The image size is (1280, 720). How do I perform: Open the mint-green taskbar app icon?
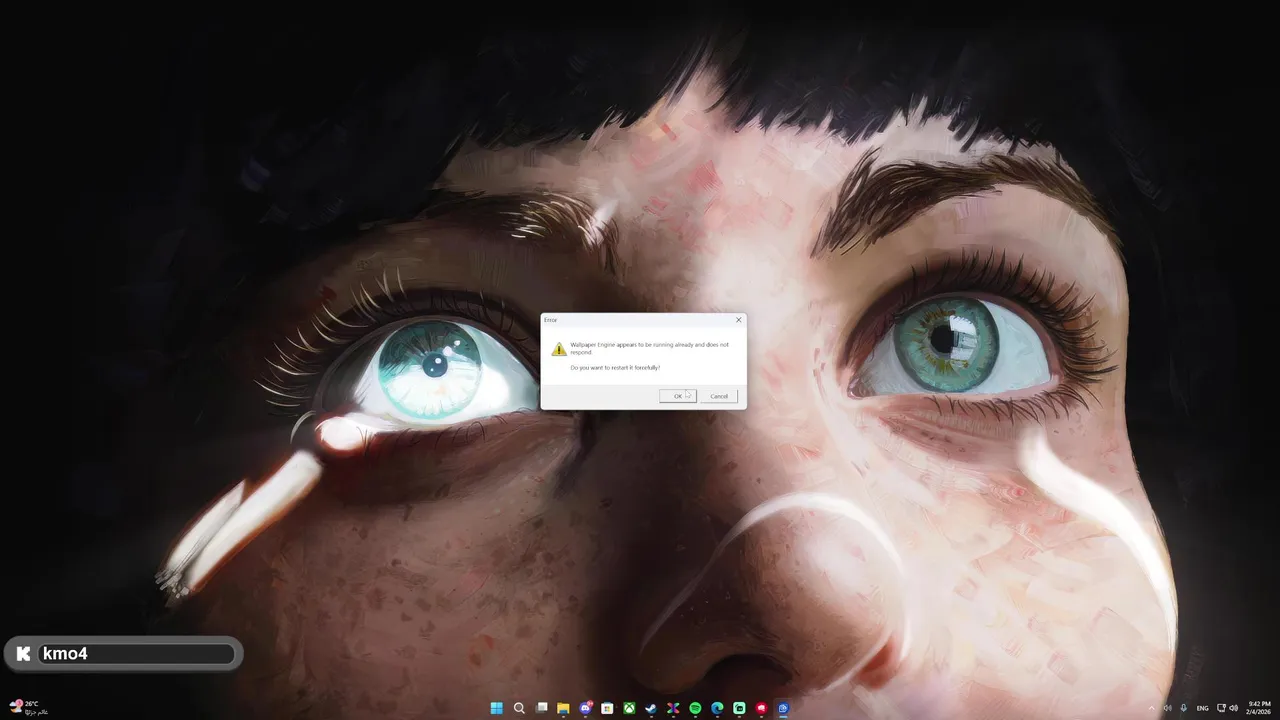[x=739, y=708]
